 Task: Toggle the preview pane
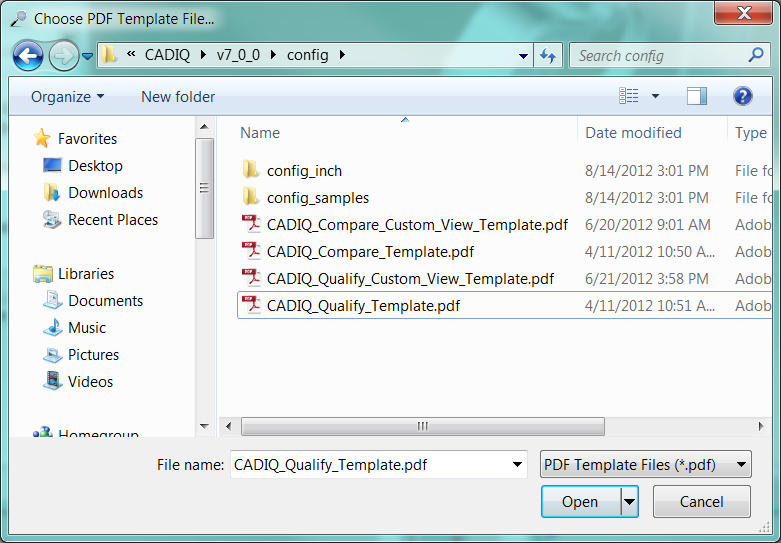click(x=697, y=96)
